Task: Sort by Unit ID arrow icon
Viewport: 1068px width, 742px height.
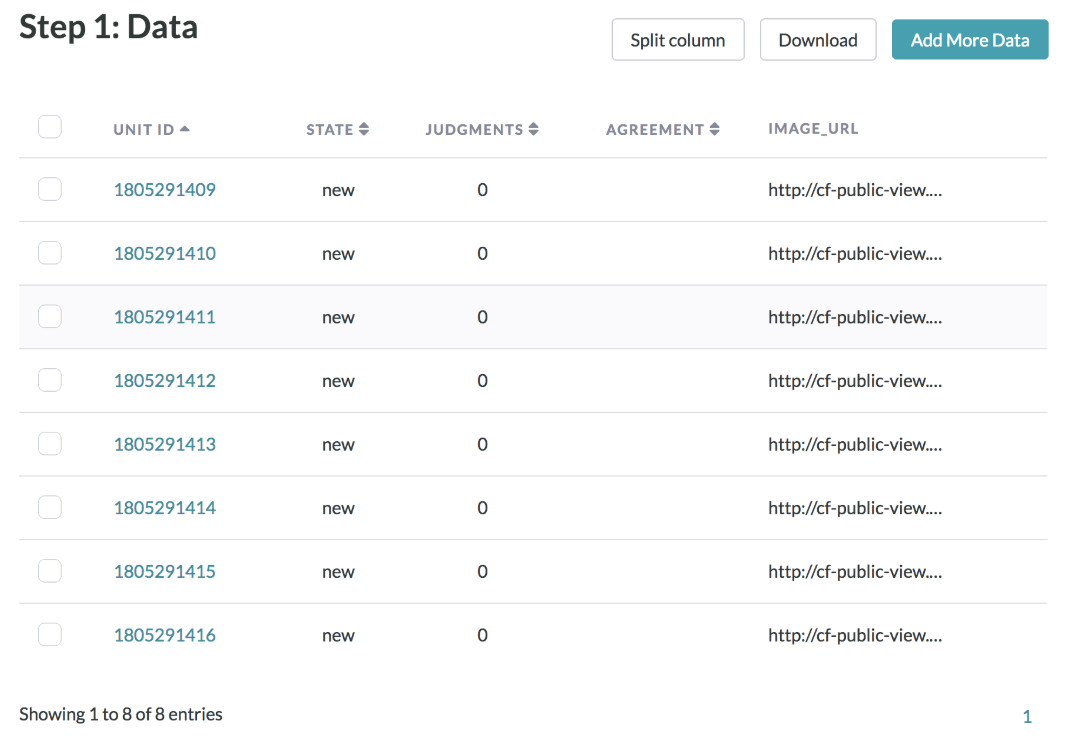Action: click(185, 129)
